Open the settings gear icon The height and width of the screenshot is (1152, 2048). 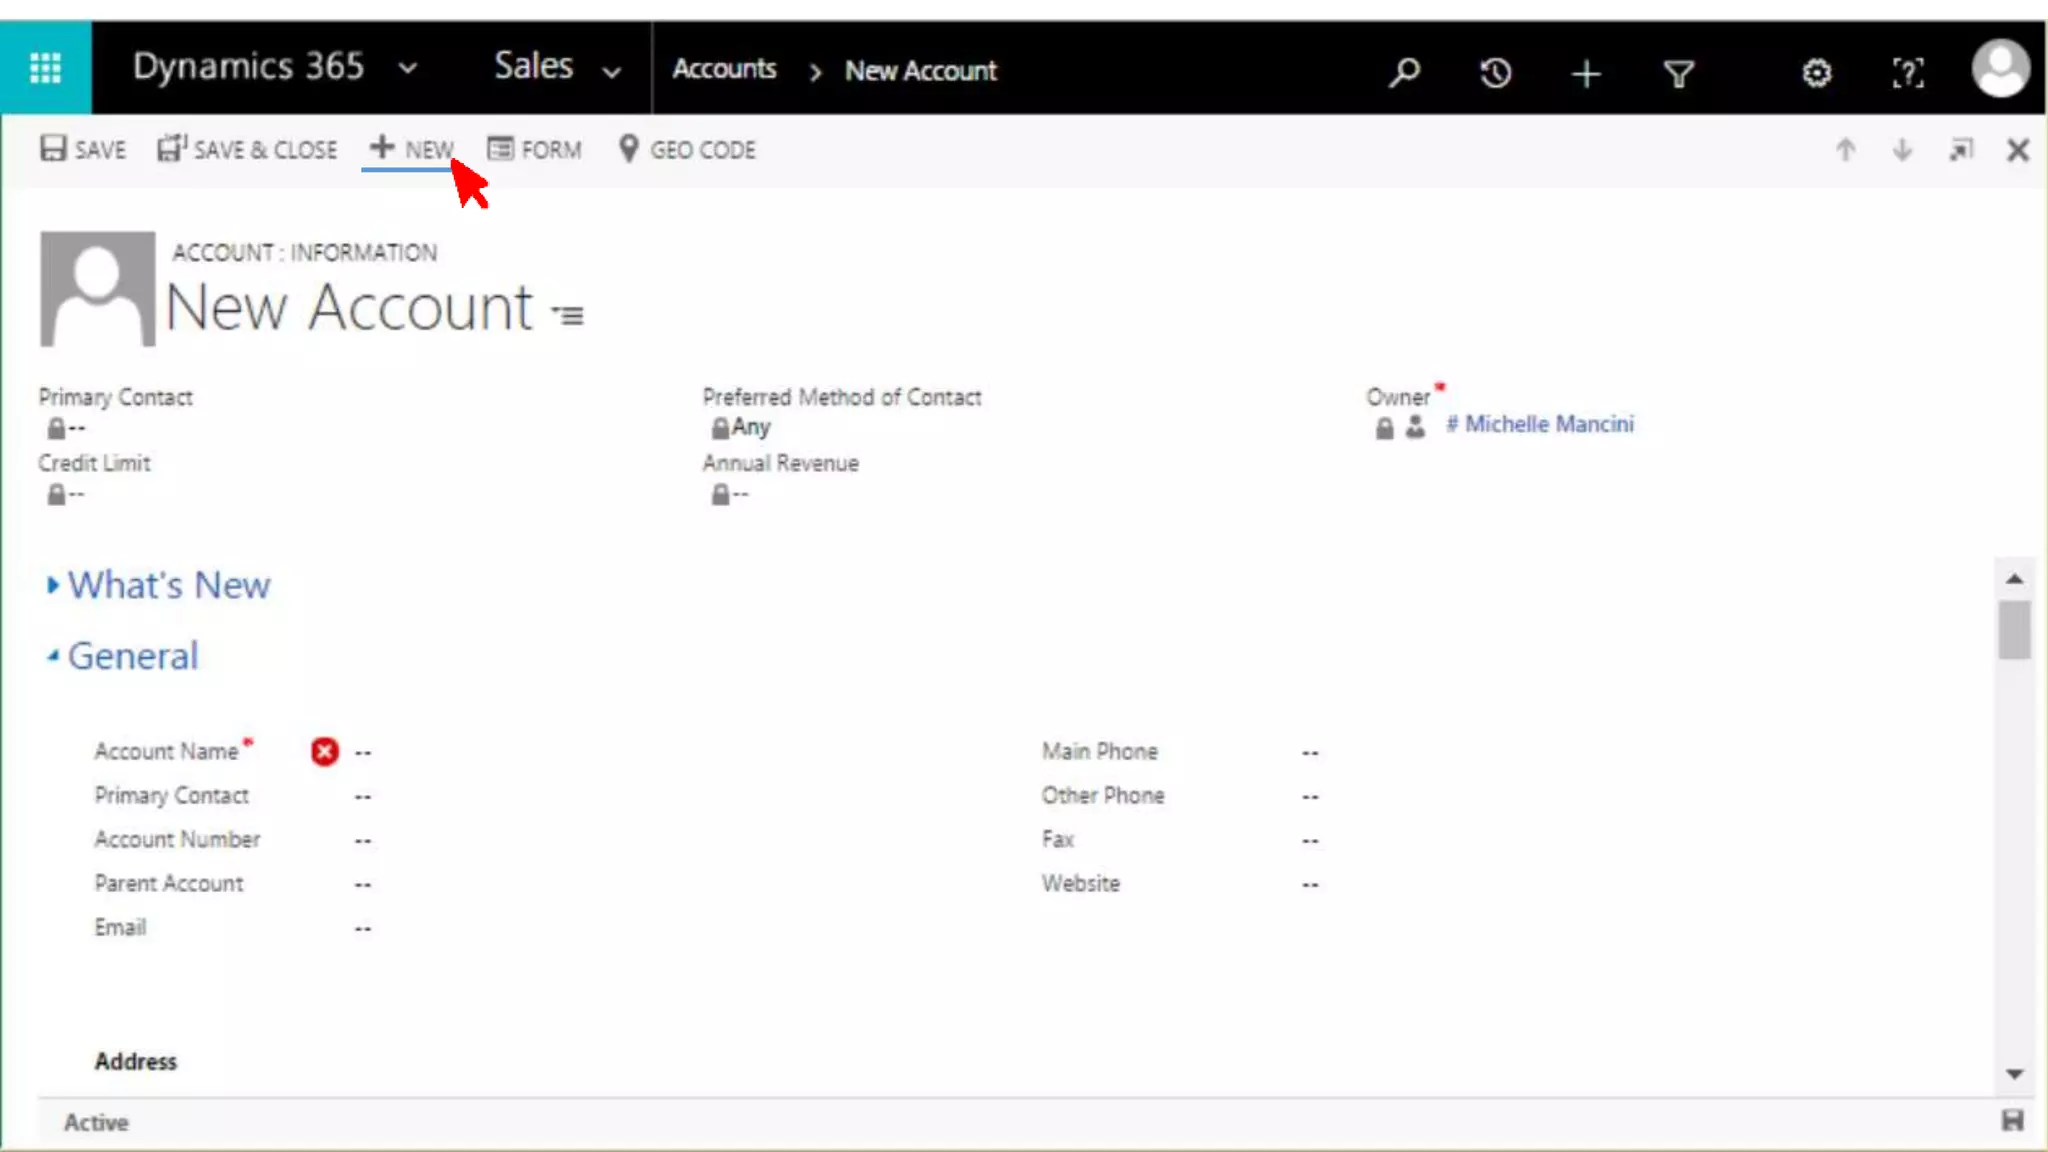pyautogui.click(x=1816, y=73)
